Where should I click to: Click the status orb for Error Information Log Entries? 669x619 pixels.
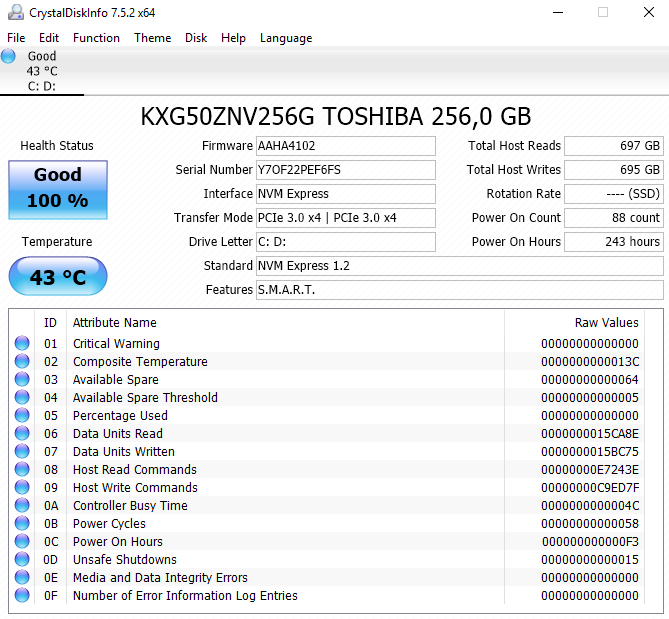coord(22,595)
